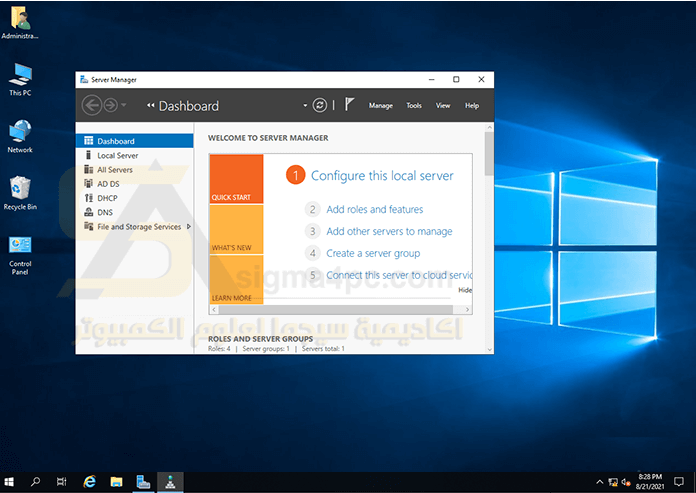Click Connect this server to cloud services
The image size is (696, 493).
point(399,275)
